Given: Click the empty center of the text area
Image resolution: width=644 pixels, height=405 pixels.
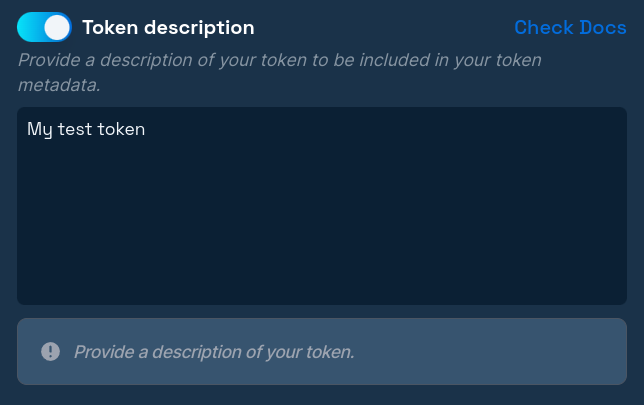Looking at the screenshot, I should click(x=322, y=206).
